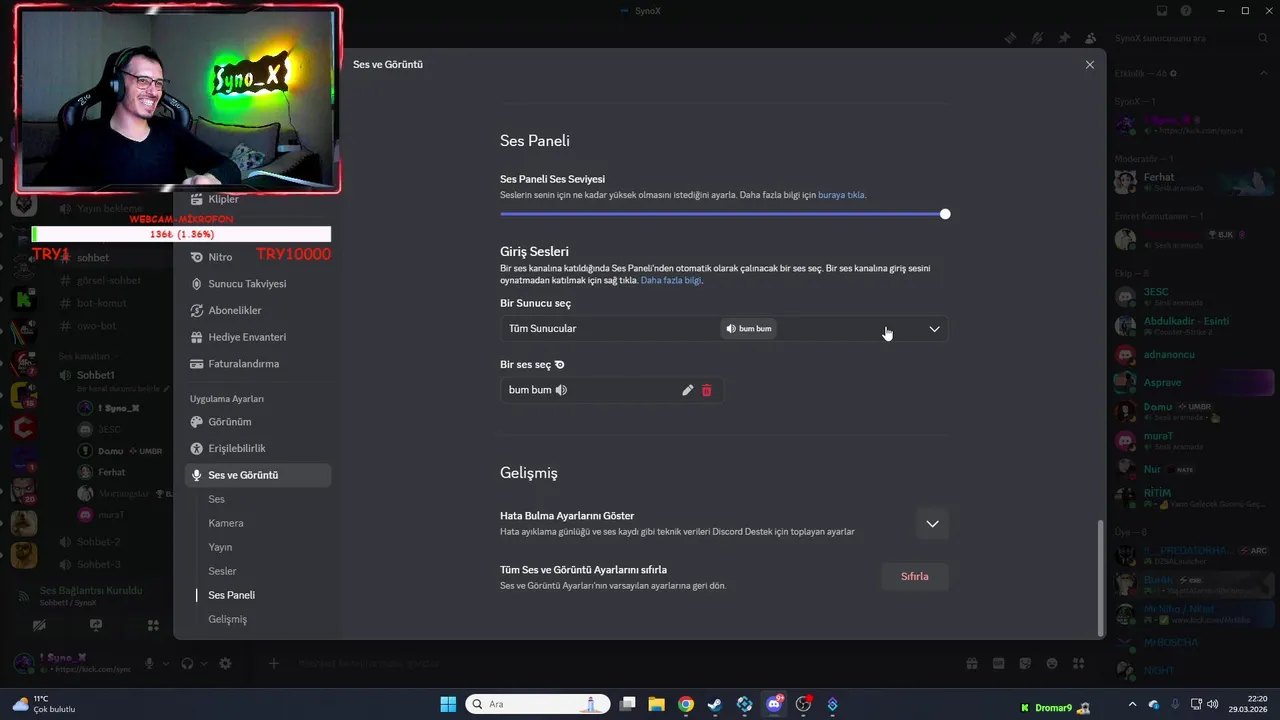Click the Nitro badge next to Bir ses seç

point(560,365)
